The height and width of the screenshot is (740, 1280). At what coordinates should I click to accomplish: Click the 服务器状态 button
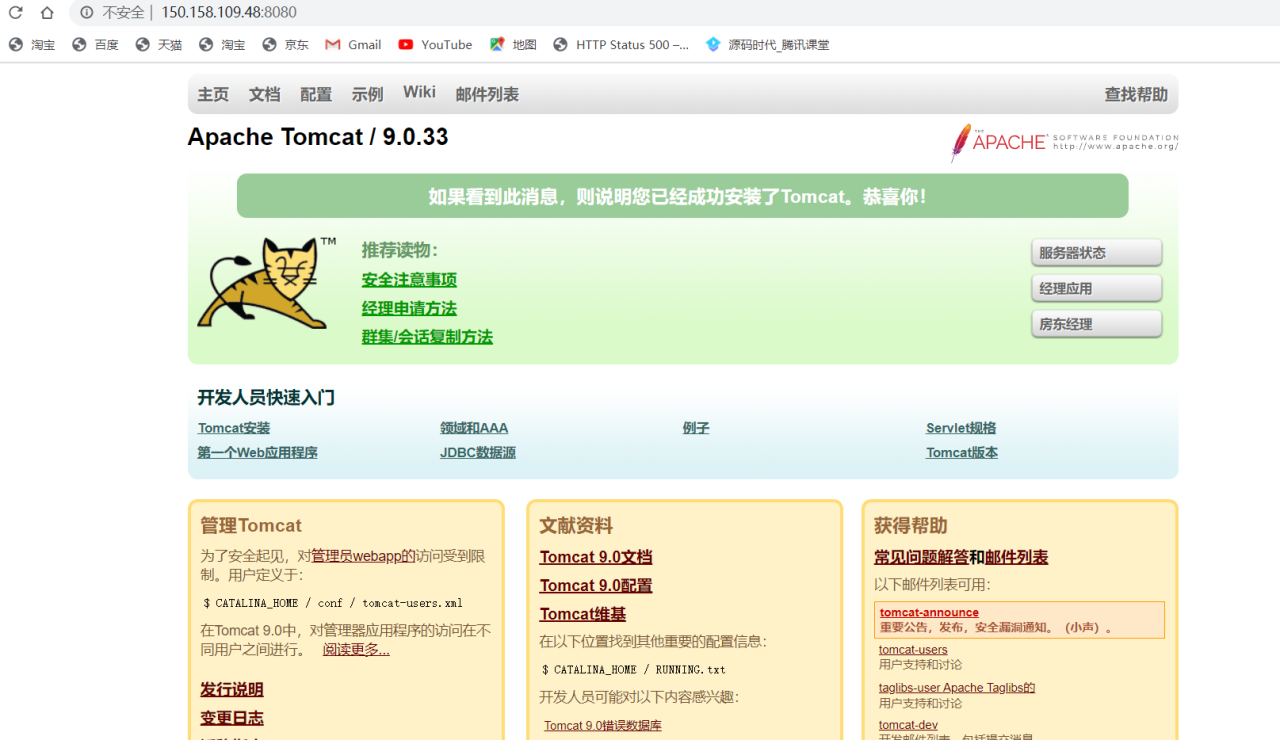coord(1096,252)
